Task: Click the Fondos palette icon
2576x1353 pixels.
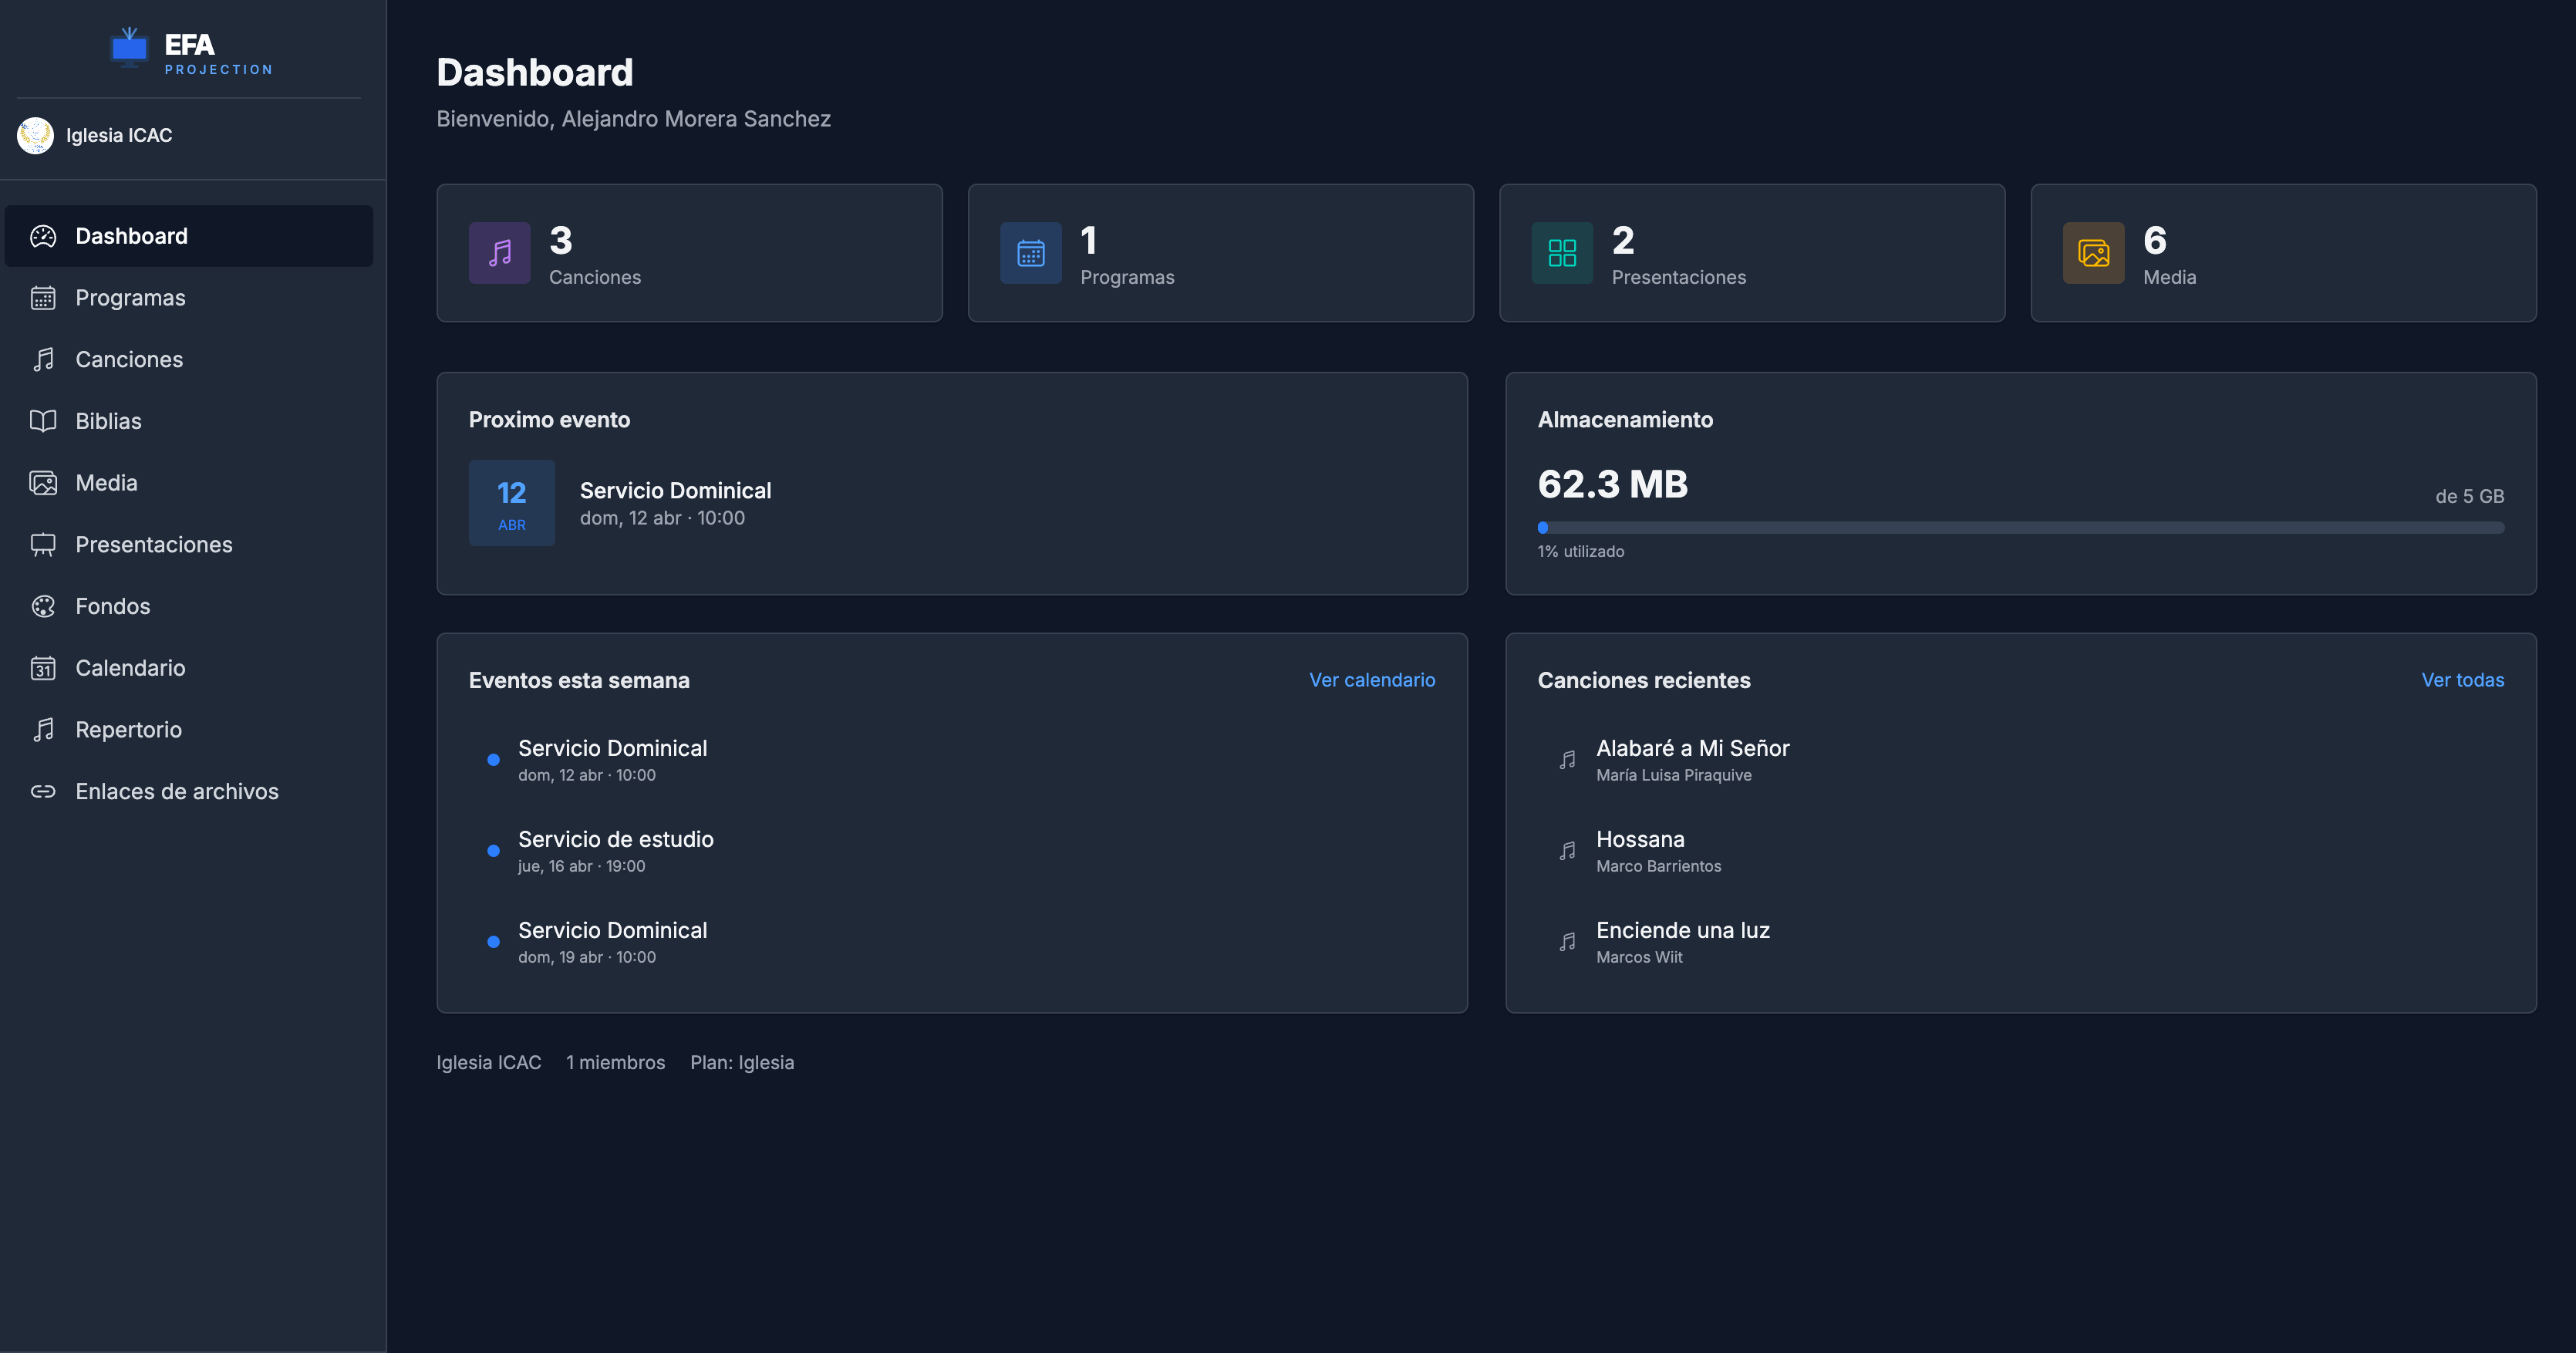Action: point(43,606)
